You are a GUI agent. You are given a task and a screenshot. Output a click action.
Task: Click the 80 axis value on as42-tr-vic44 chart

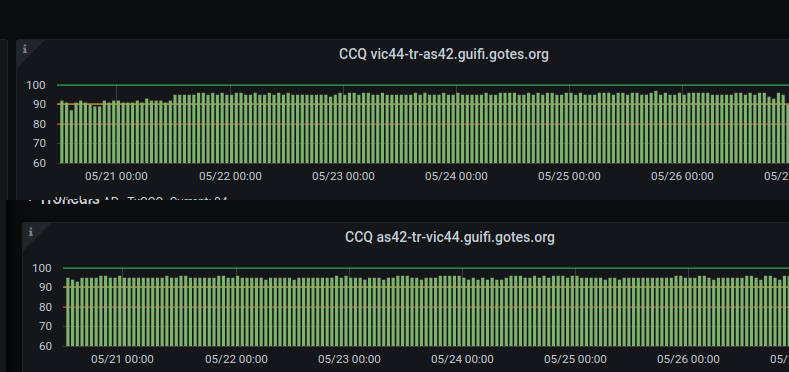(x=45, y=307)
